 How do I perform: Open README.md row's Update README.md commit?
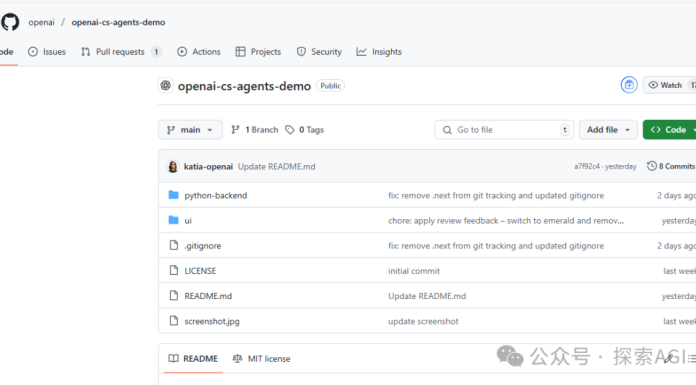[427, 296]
